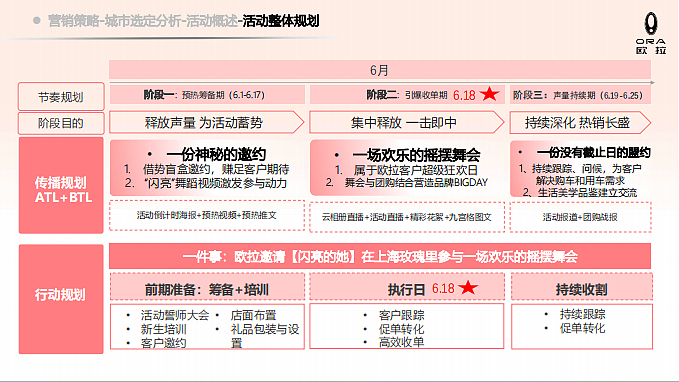Click the arrow 释放声量 为活动蓄势
Screen dimensions: 679x382
click(x=207, y=122)
